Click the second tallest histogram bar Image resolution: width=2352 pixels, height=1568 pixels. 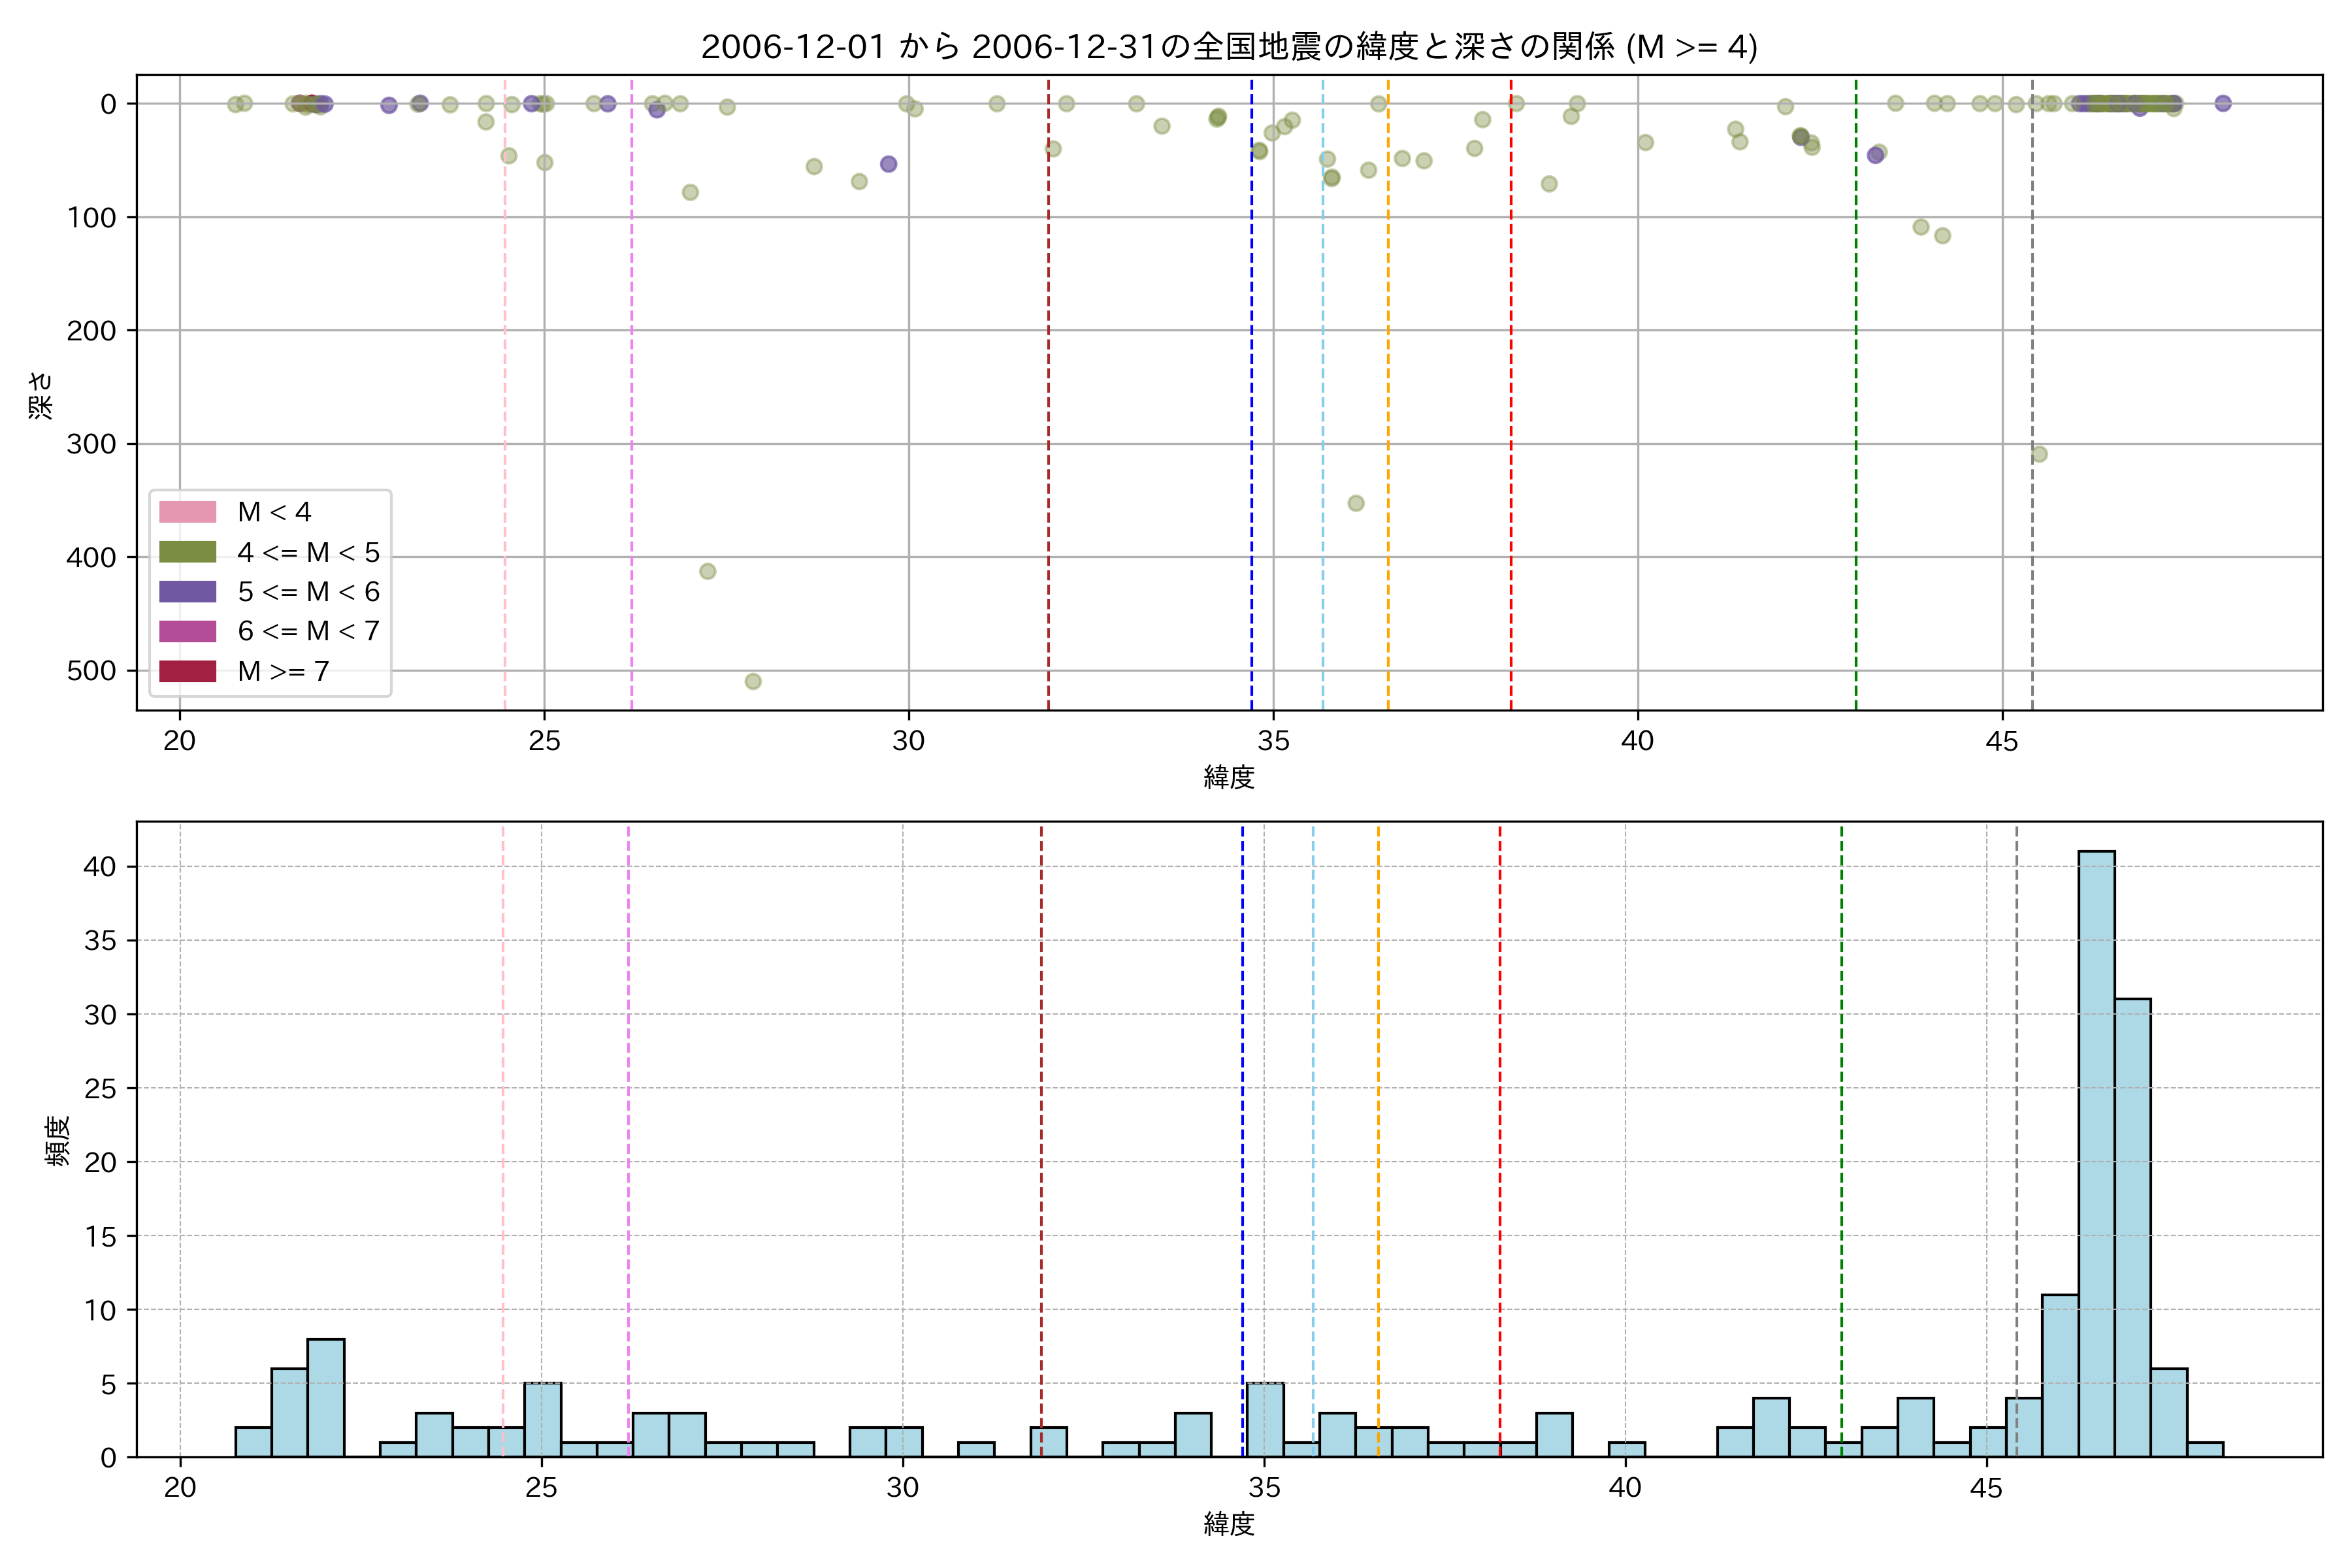(x=2132, y=1227)
